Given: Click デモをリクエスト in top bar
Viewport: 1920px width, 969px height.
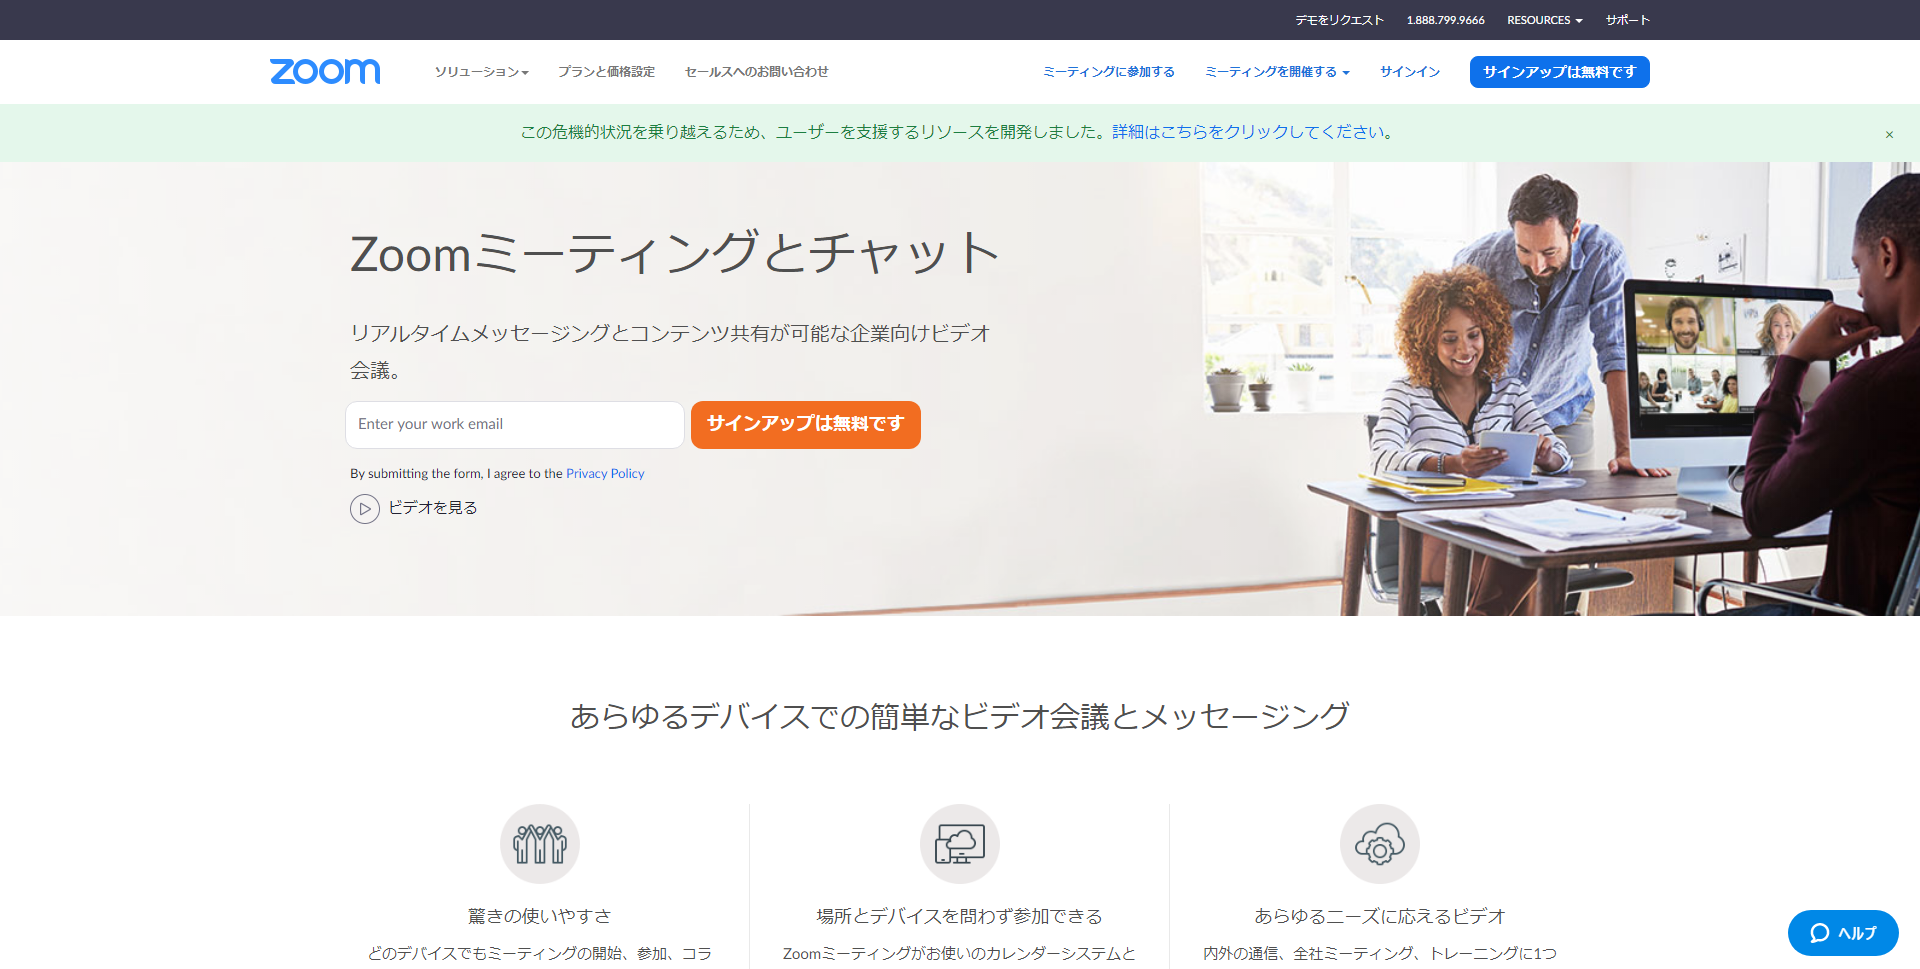Looking at the screenshot, I should 1340,20.
